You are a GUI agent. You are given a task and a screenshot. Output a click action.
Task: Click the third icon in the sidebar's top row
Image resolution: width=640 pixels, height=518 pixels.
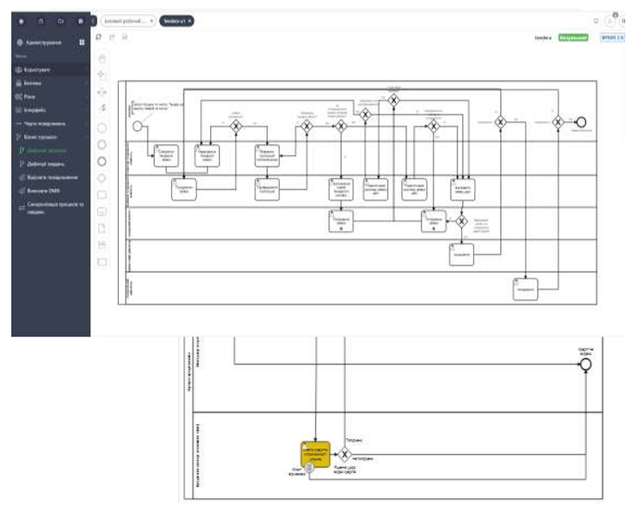tap(61, 21)
